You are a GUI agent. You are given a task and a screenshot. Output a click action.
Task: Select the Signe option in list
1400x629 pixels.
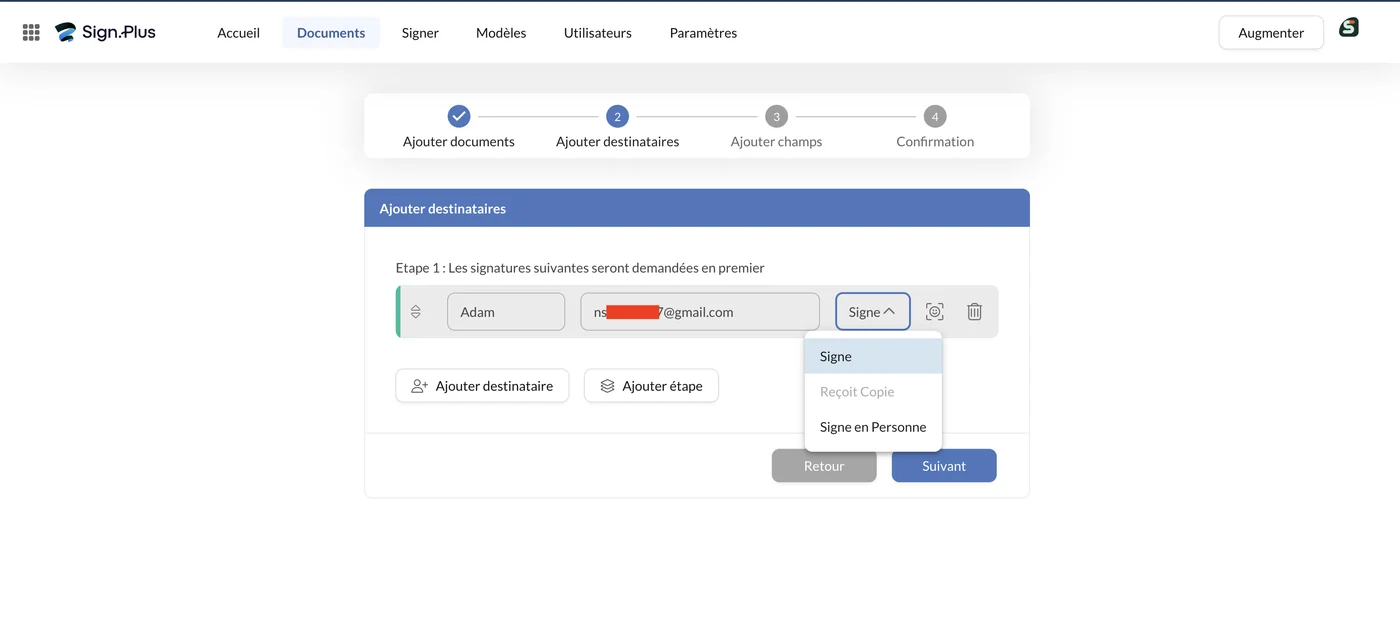click(x=873, y=356)
